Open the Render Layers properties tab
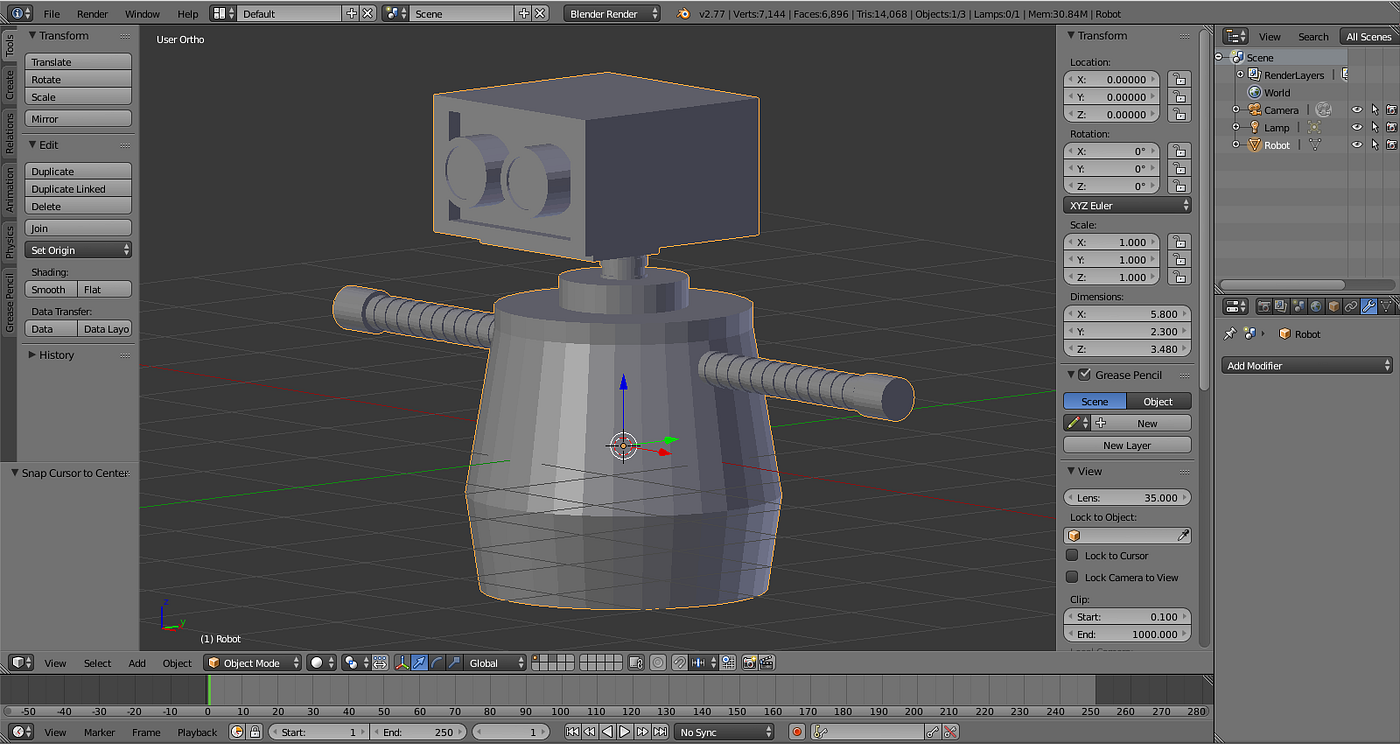1400x744 pixels. click(1281, 306)
